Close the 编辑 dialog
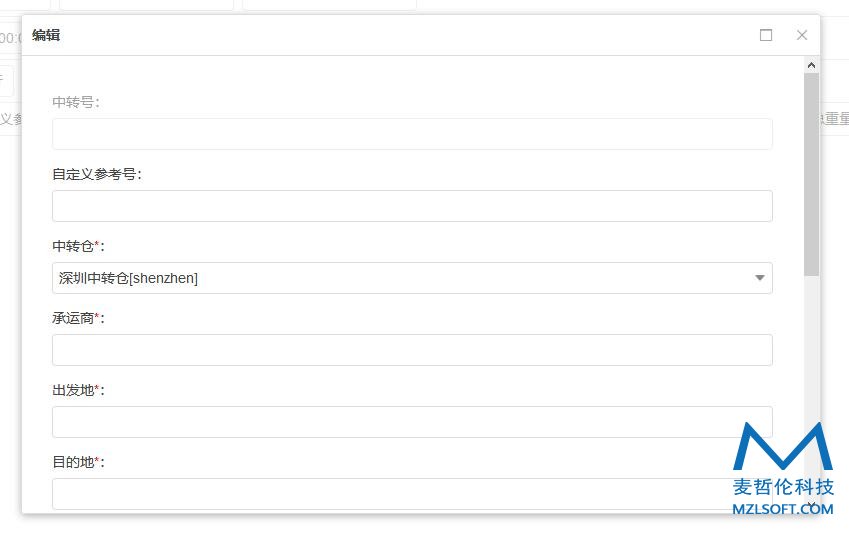 pyautogui.click(x=802, y=35)
